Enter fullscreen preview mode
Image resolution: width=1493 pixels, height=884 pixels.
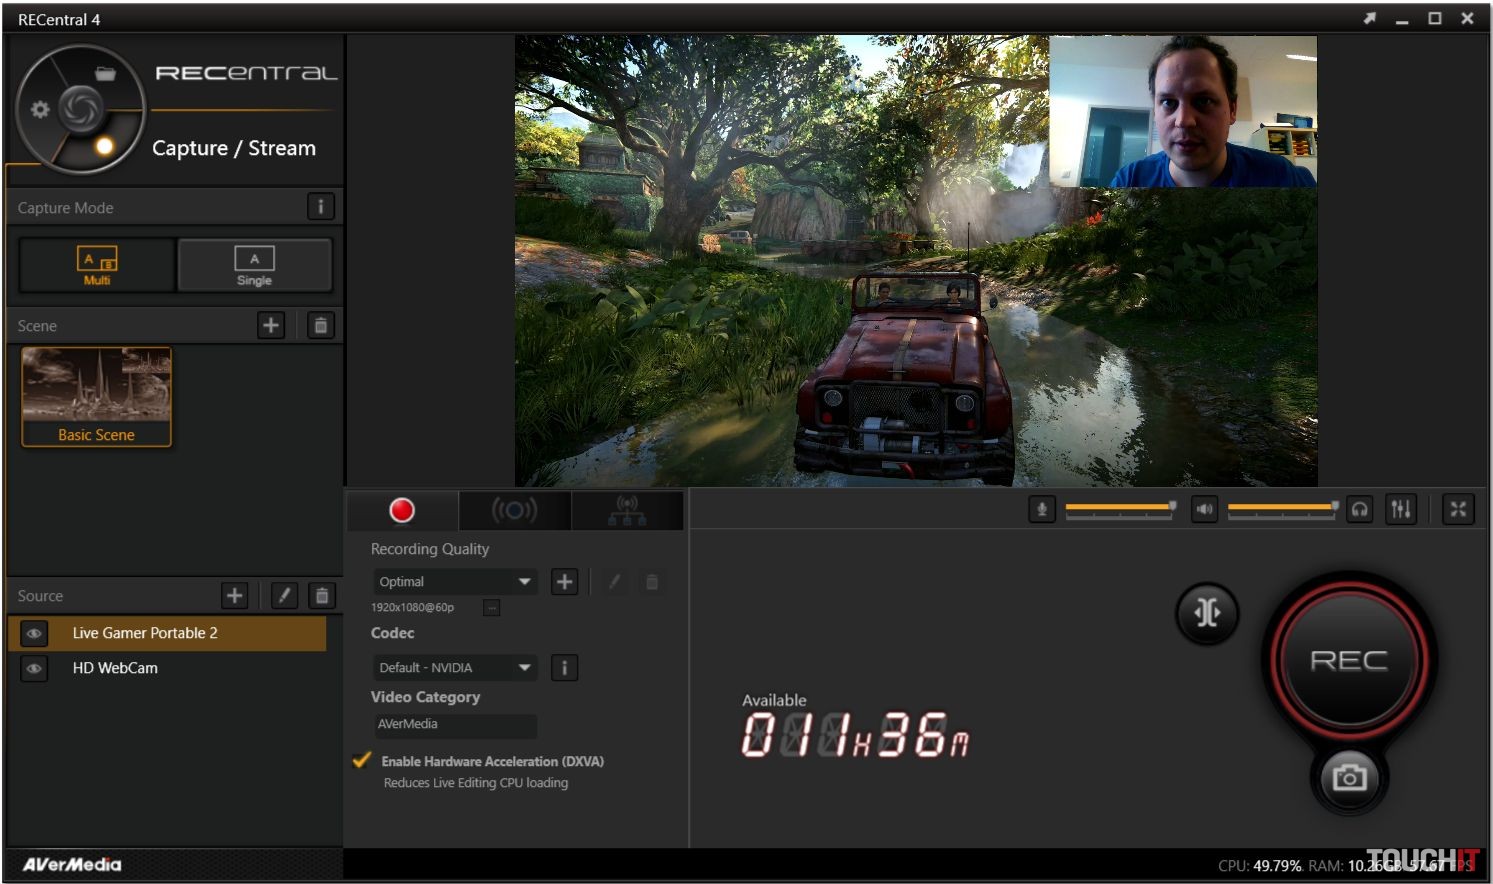(x=1458, y=510)
